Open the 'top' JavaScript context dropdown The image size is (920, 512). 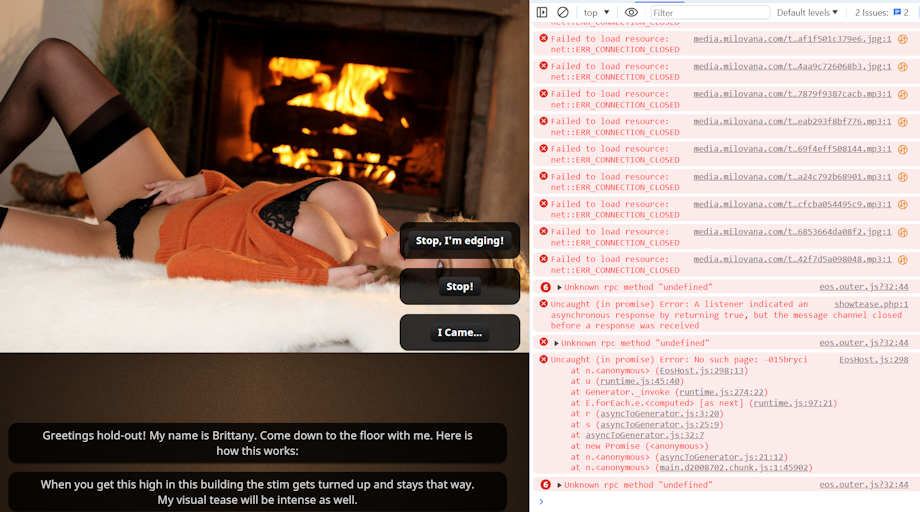point(597,12)
